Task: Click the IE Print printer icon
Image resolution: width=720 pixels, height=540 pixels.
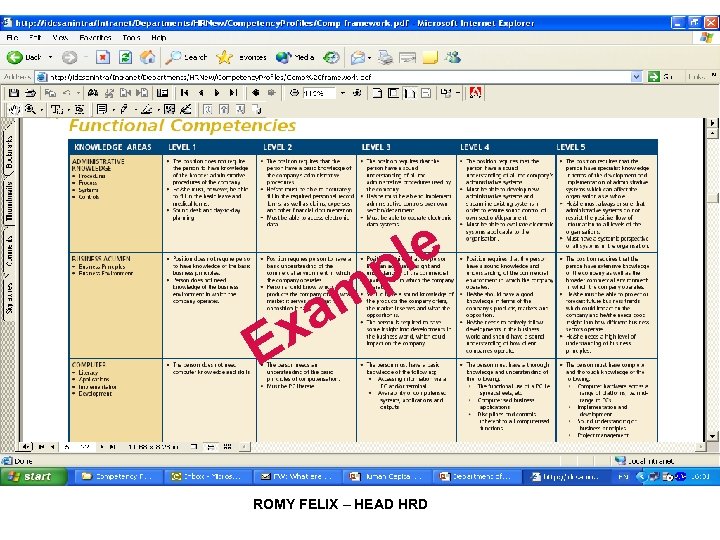Action: tap(385, 57)
